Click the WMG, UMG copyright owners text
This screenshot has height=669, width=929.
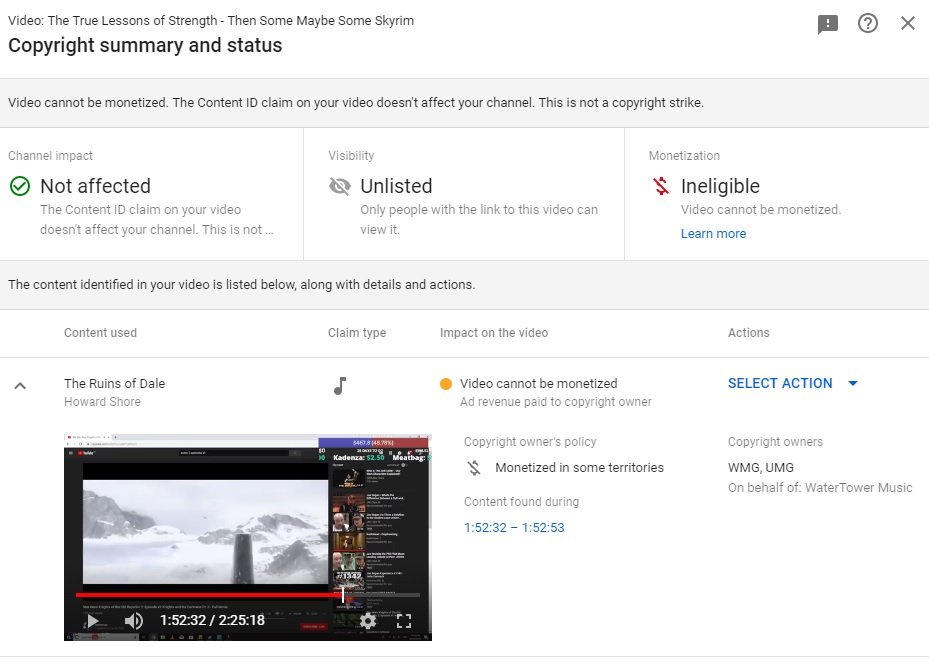tap(761, 468)
